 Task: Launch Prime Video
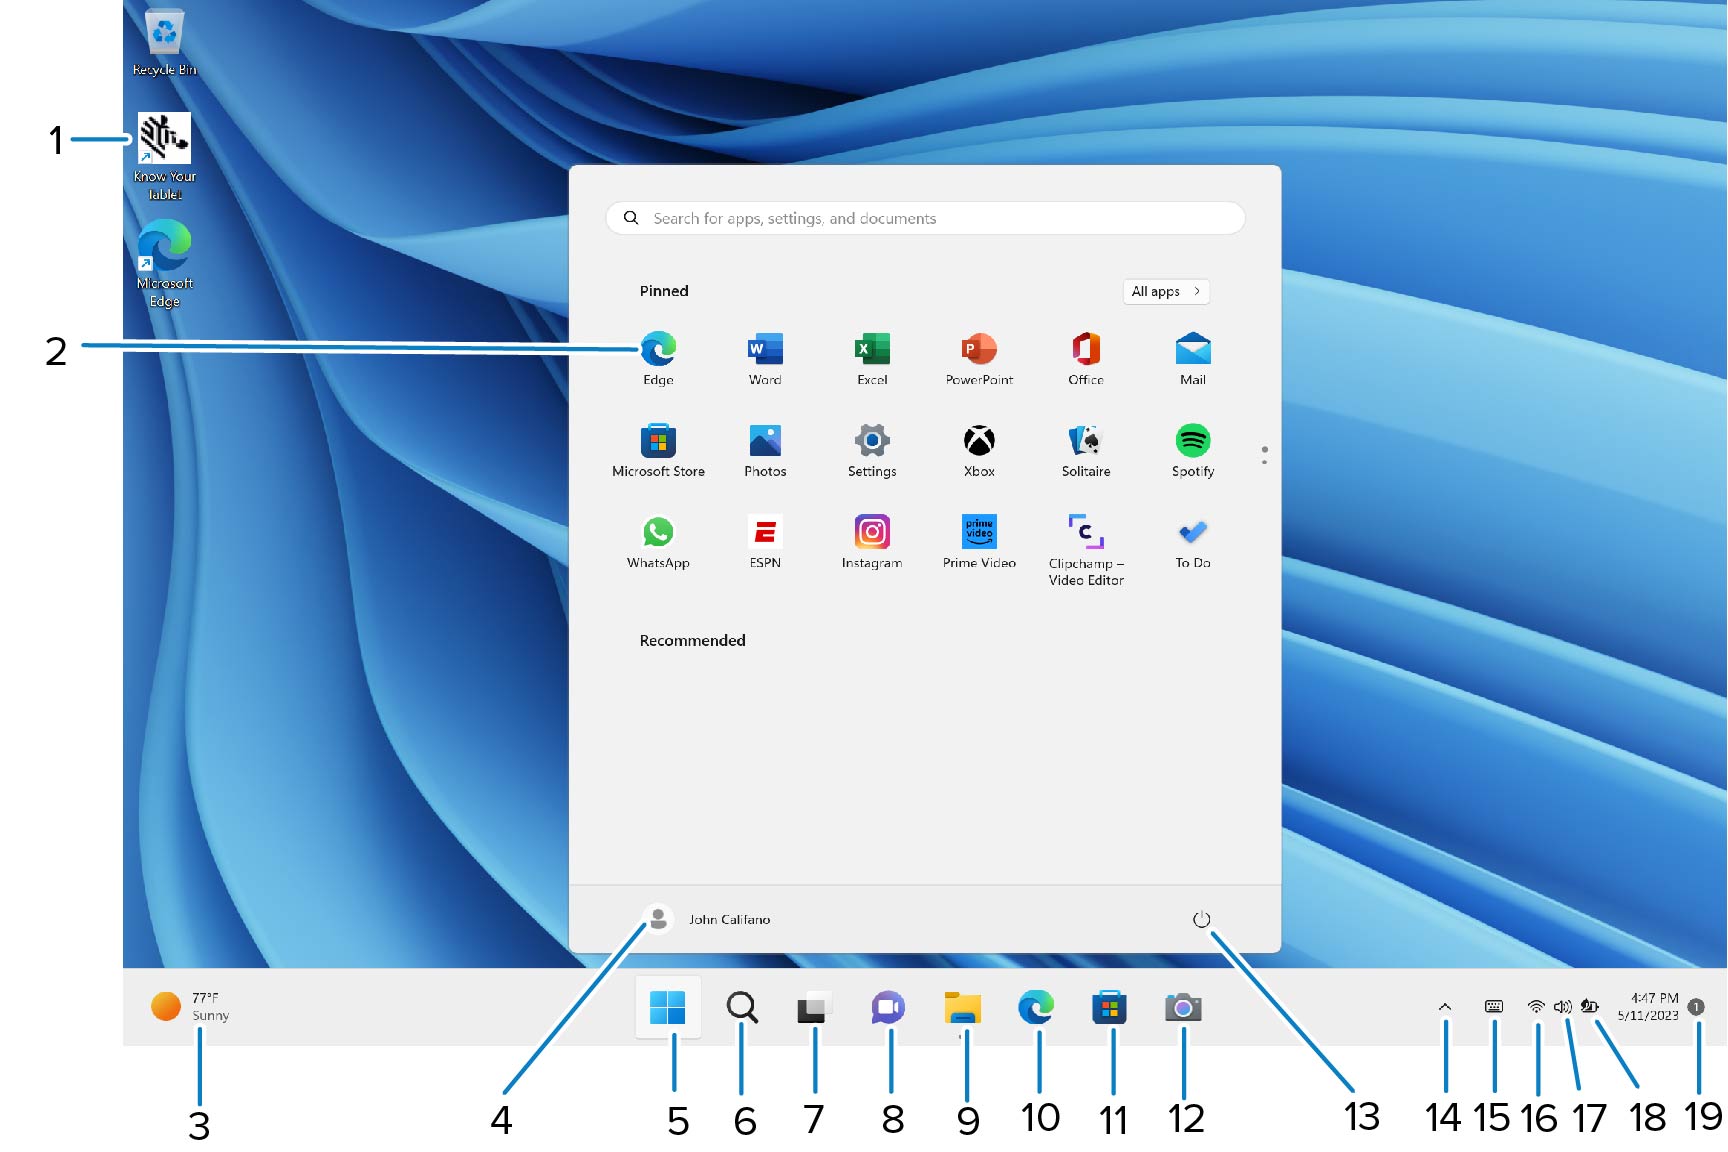click(979, 542)
